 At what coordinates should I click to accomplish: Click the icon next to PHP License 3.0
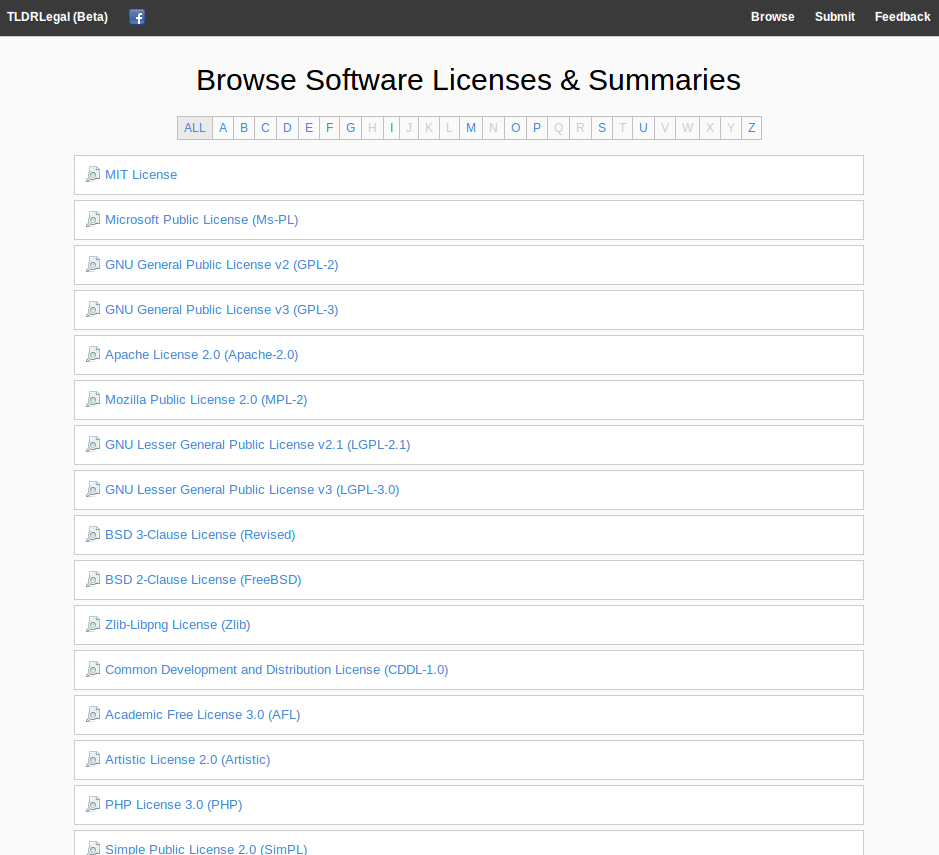pyautogui.click(x=93, y=804)
